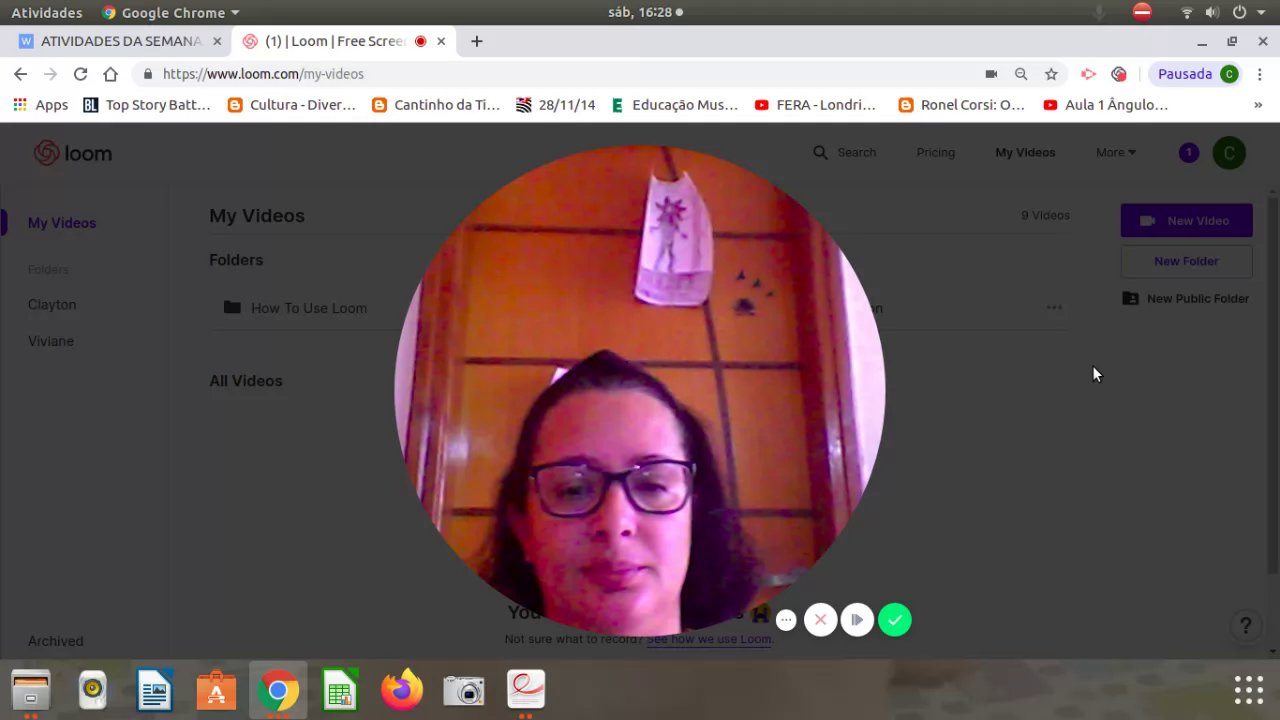The image size is (1280, 720).
Task: Start a New Video recording
Action: pos(1186,220)
